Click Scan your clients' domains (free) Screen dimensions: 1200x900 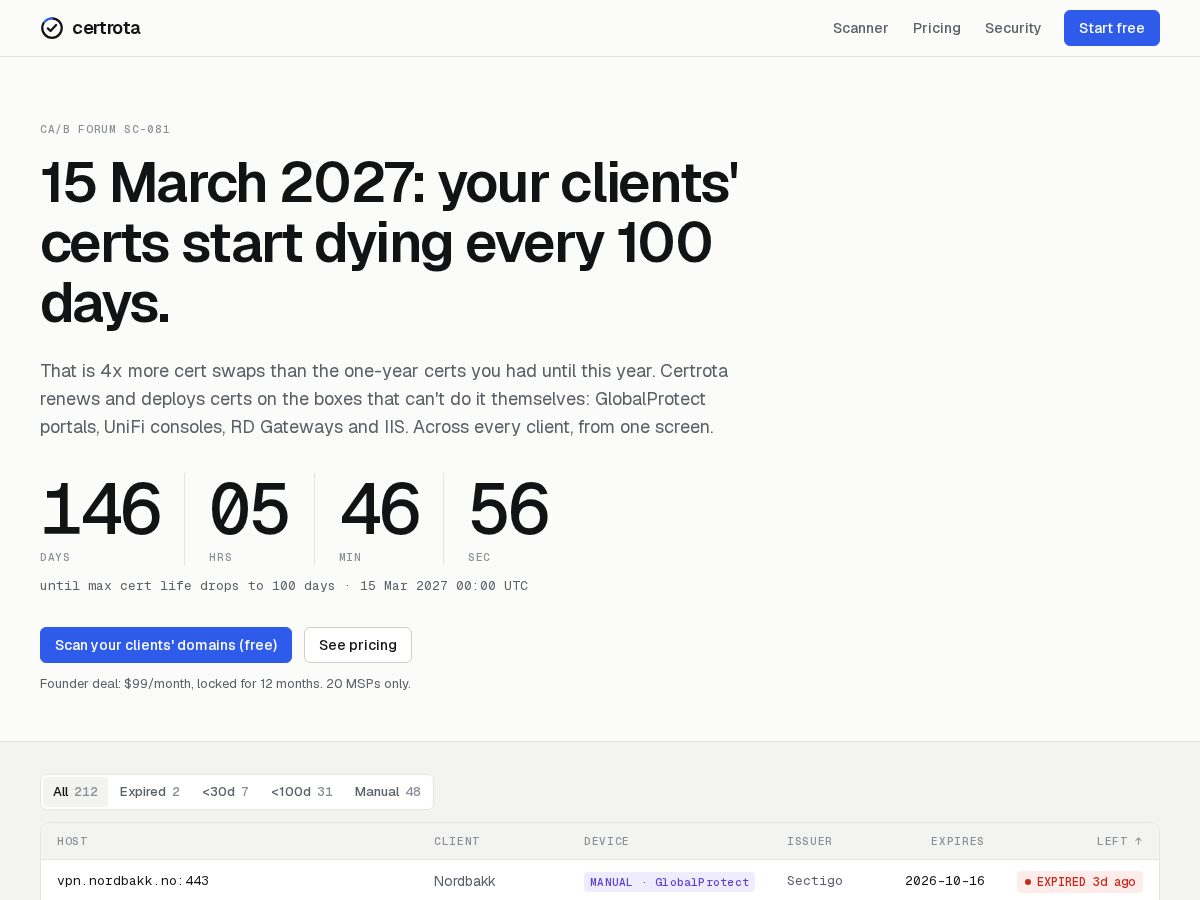click(166, 645)
